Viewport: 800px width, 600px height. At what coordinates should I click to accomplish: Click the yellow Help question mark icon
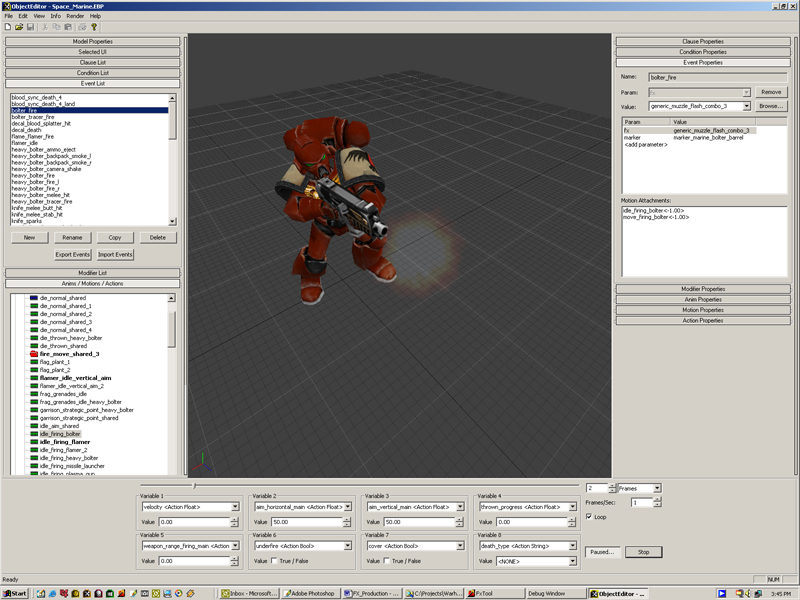tap(95, 27)
